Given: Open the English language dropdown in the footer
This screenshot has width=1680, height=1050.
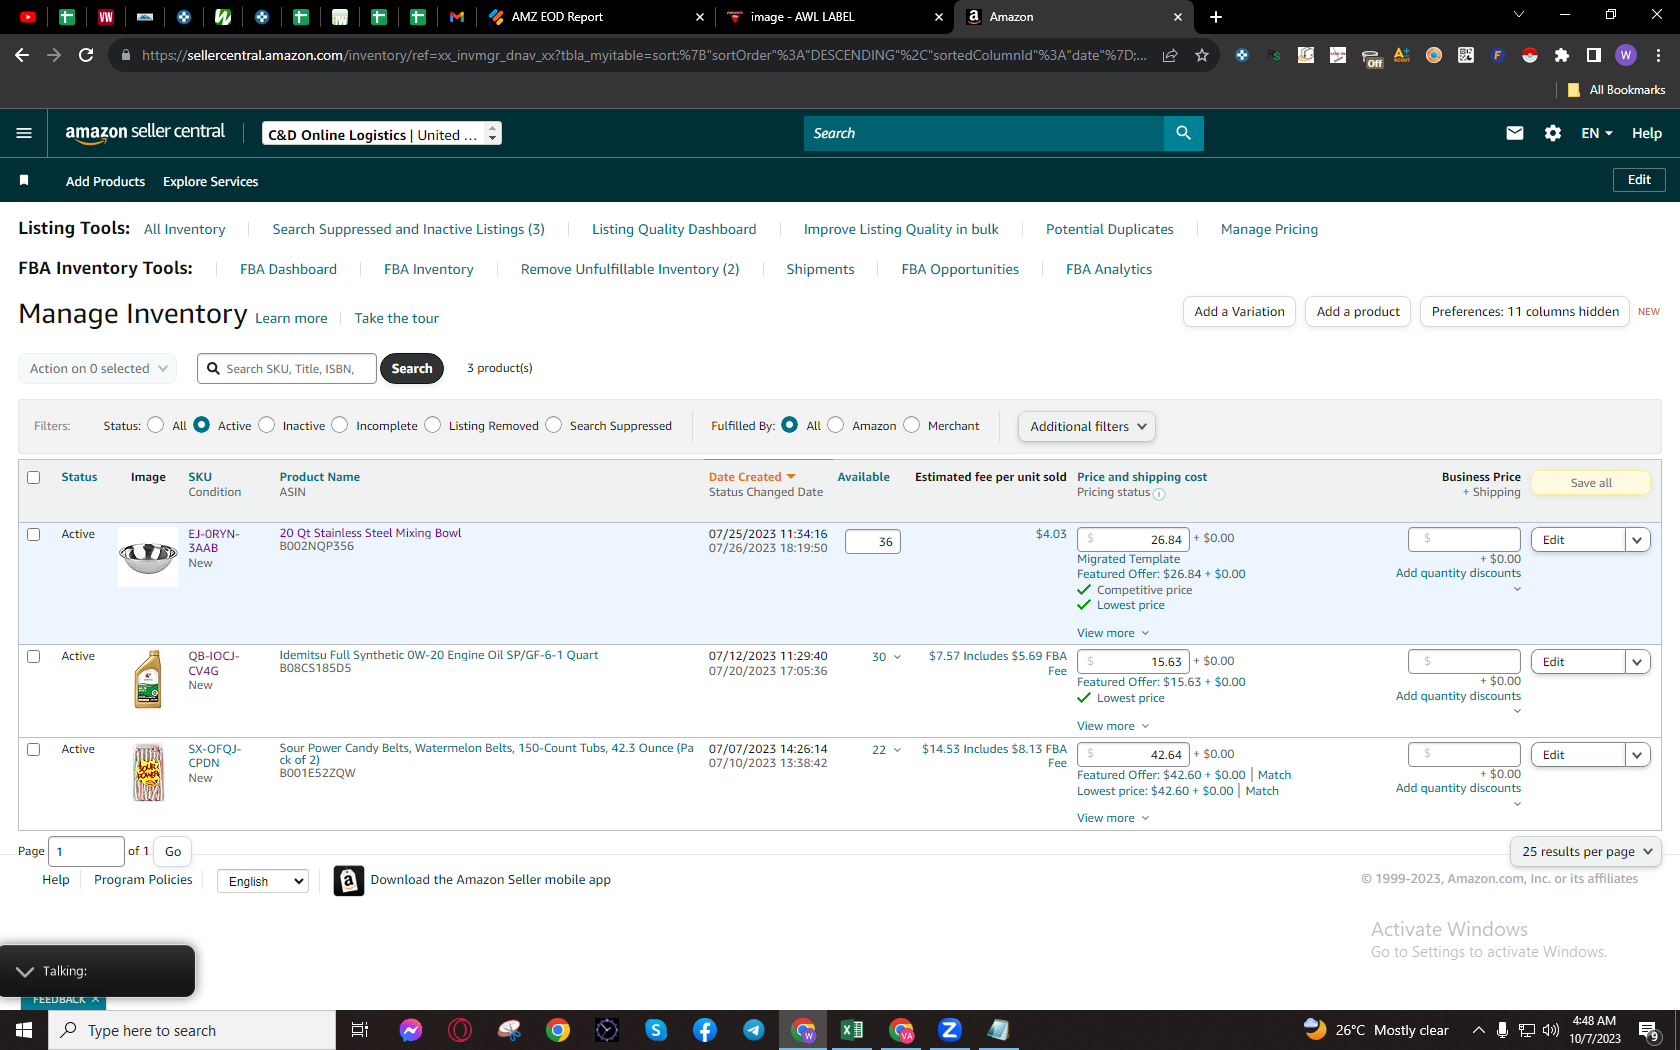Looking at the screenshot, I should [x=262, y=881].
